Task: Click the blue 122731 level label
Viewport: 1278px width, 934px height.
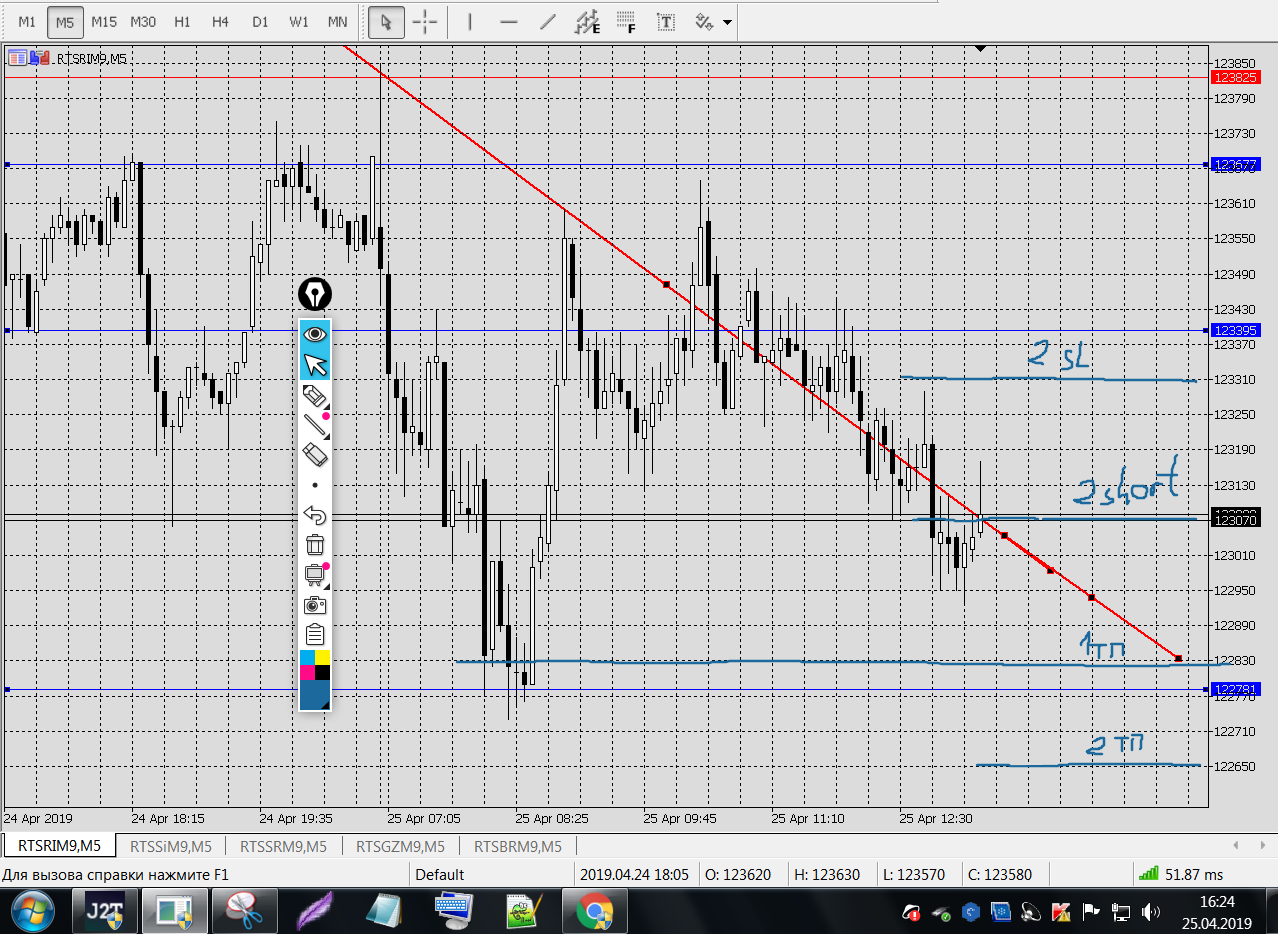Action: point(1234,689)
